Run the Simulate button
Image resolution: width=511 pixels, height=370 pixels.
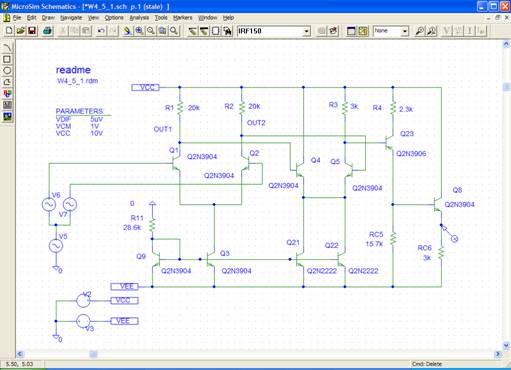tap(363, 31)
